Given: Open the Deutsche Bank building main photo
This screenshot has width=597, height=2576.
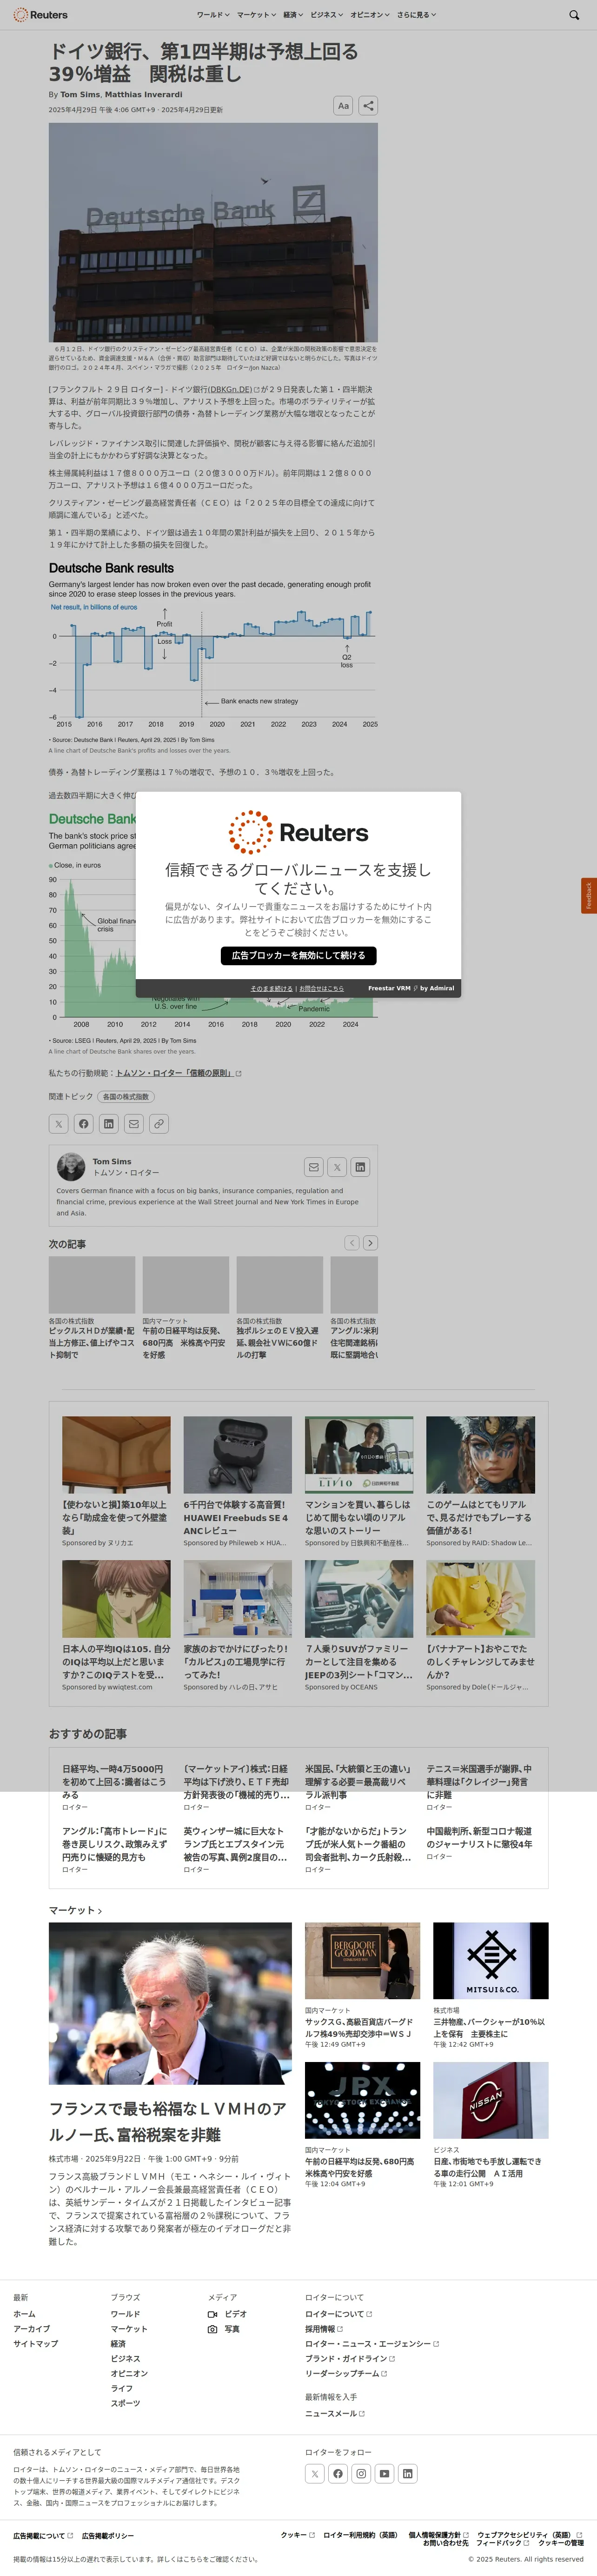Looking at the screenshot, I should [213, 232].
